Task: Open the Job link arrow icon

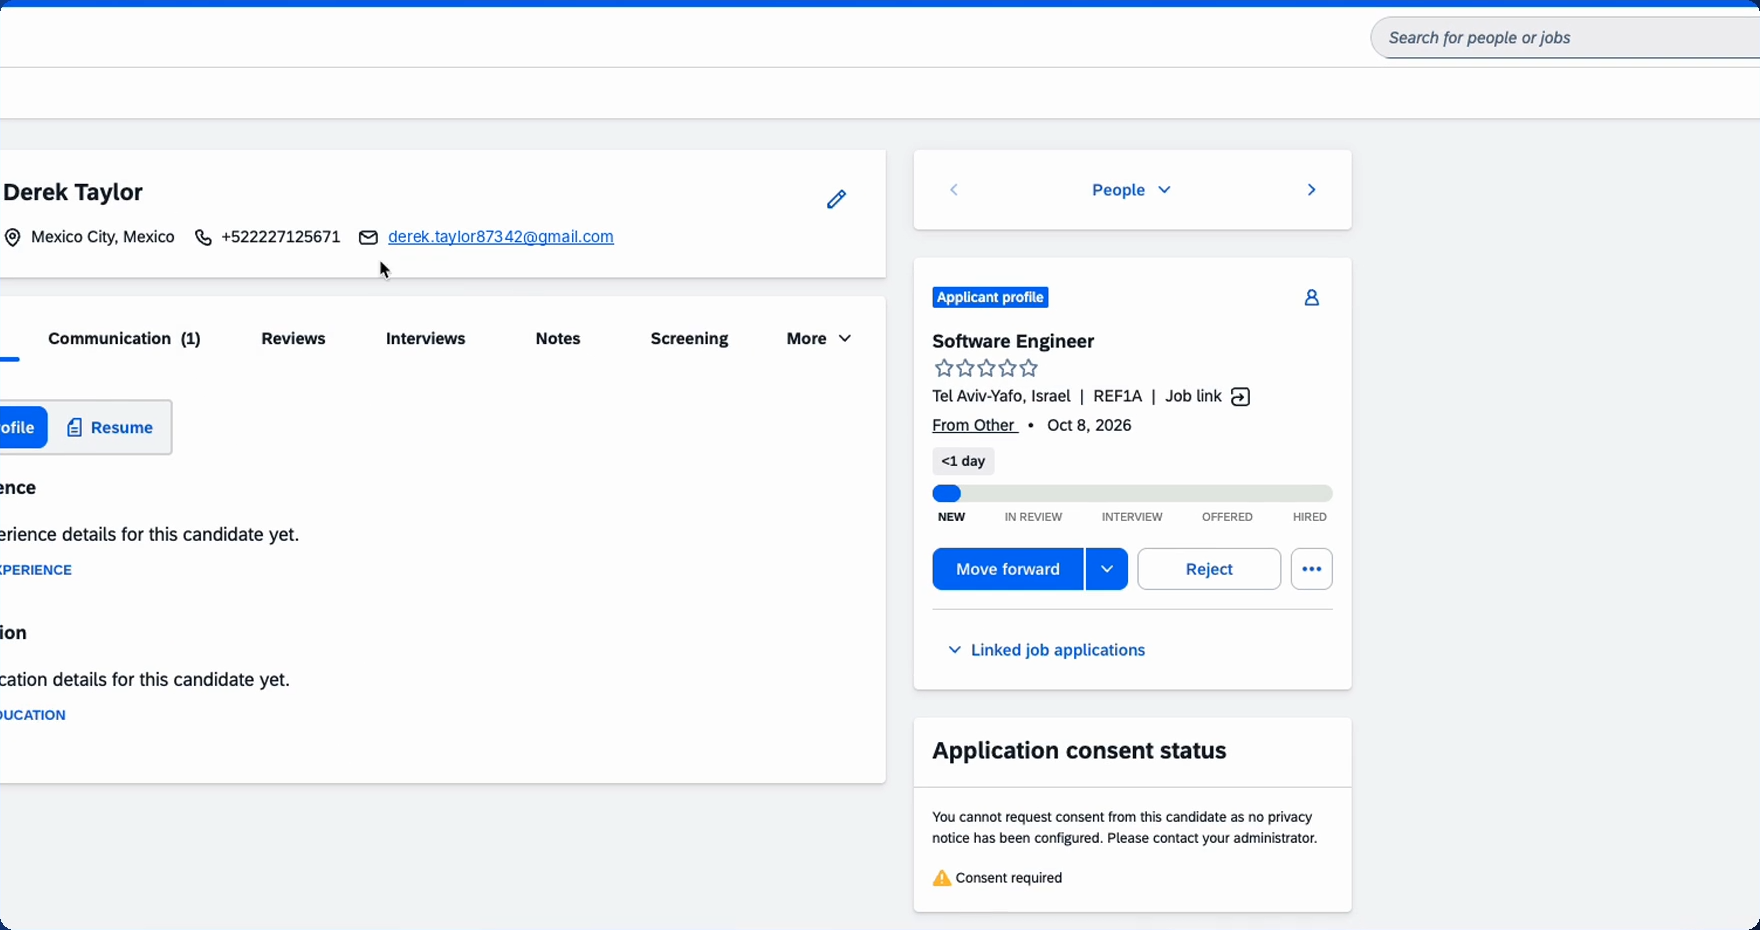Action: tap(1240, 397)
